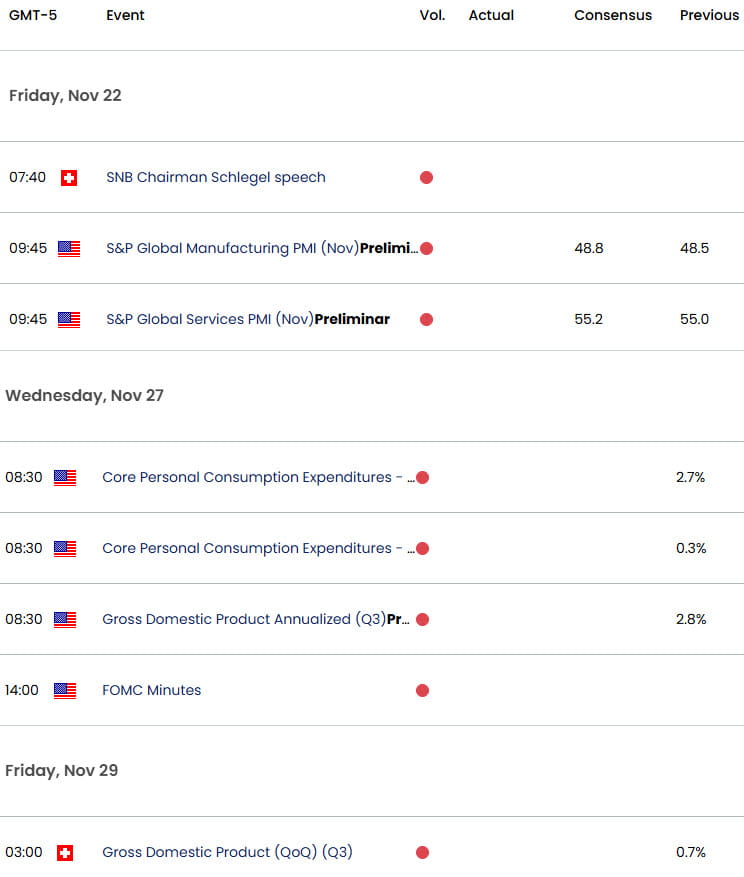The image size is (744, 877).
Task: Open S&P Global Manufacturing PMI event
Action: click(262, 248)
